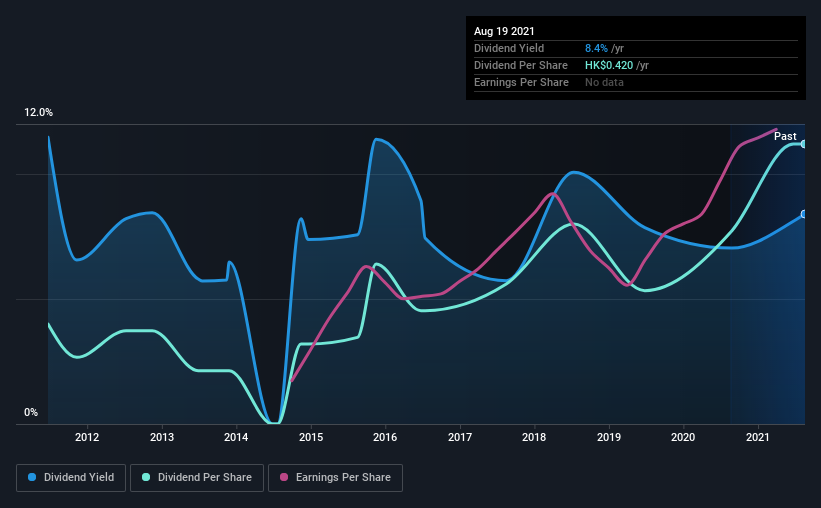Screen dimensions: 821x508
Task: Click the blue dividend yield endpoint marker
Action: [803, 214]
